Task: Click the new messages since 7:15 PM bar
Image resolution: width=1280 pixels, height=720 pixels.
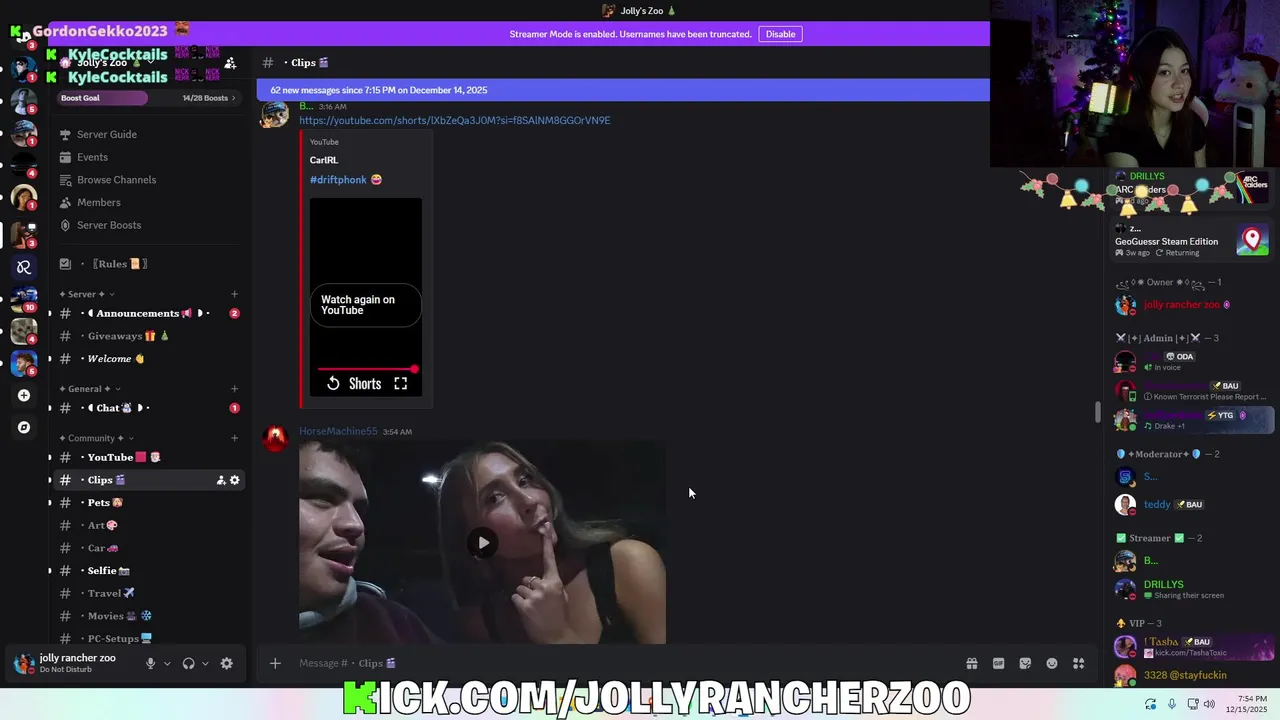Action: coord(623,90)
